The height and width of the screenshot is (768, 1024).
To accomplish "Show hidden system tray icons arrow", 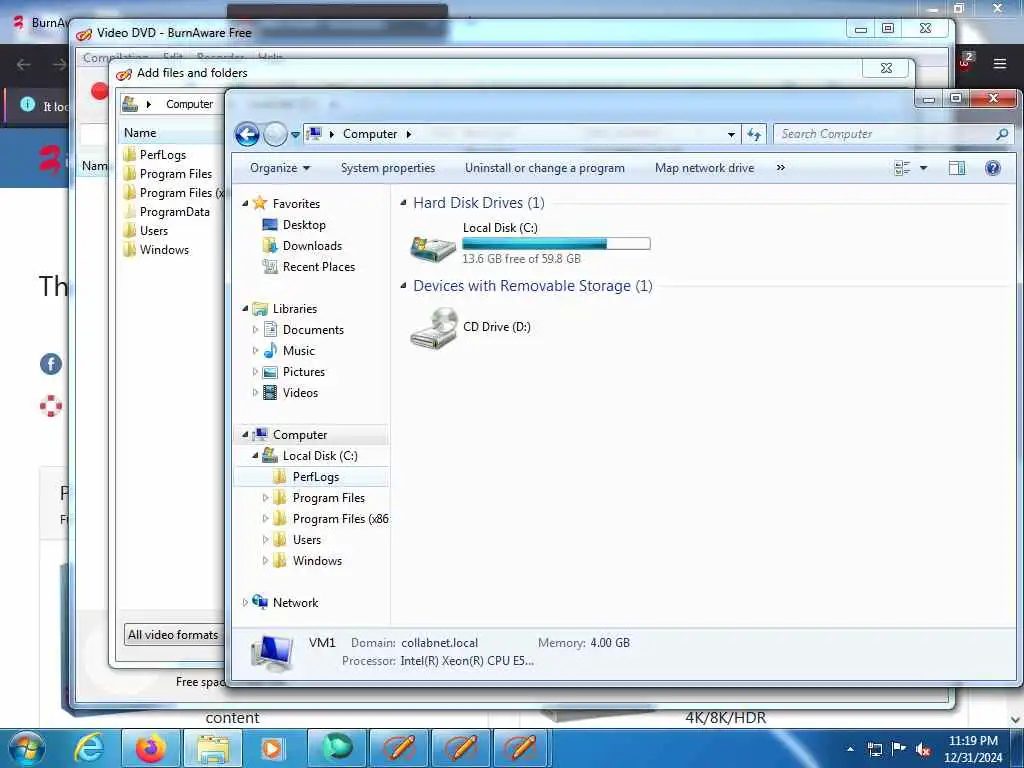I will pyautogui.click(x=850, y=749).
